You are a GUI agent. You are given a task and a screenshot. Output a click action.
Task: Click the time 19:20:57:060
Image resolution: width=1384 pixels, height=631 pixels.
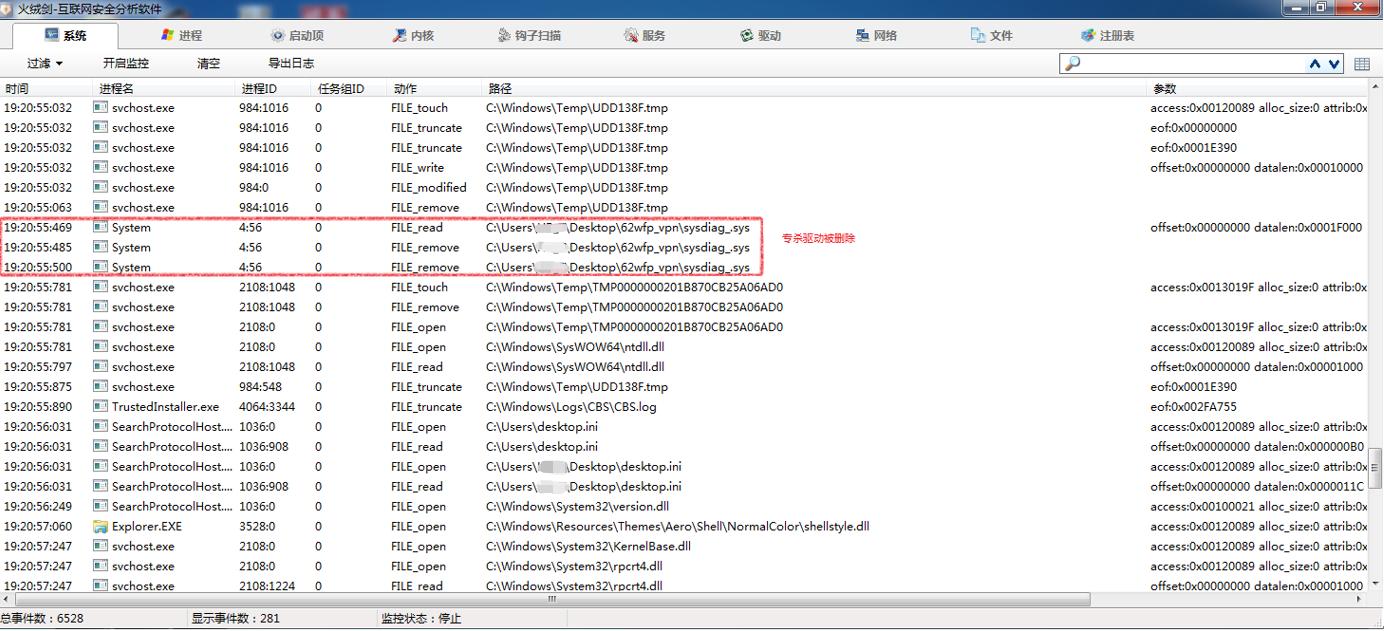tap(38, 526)
